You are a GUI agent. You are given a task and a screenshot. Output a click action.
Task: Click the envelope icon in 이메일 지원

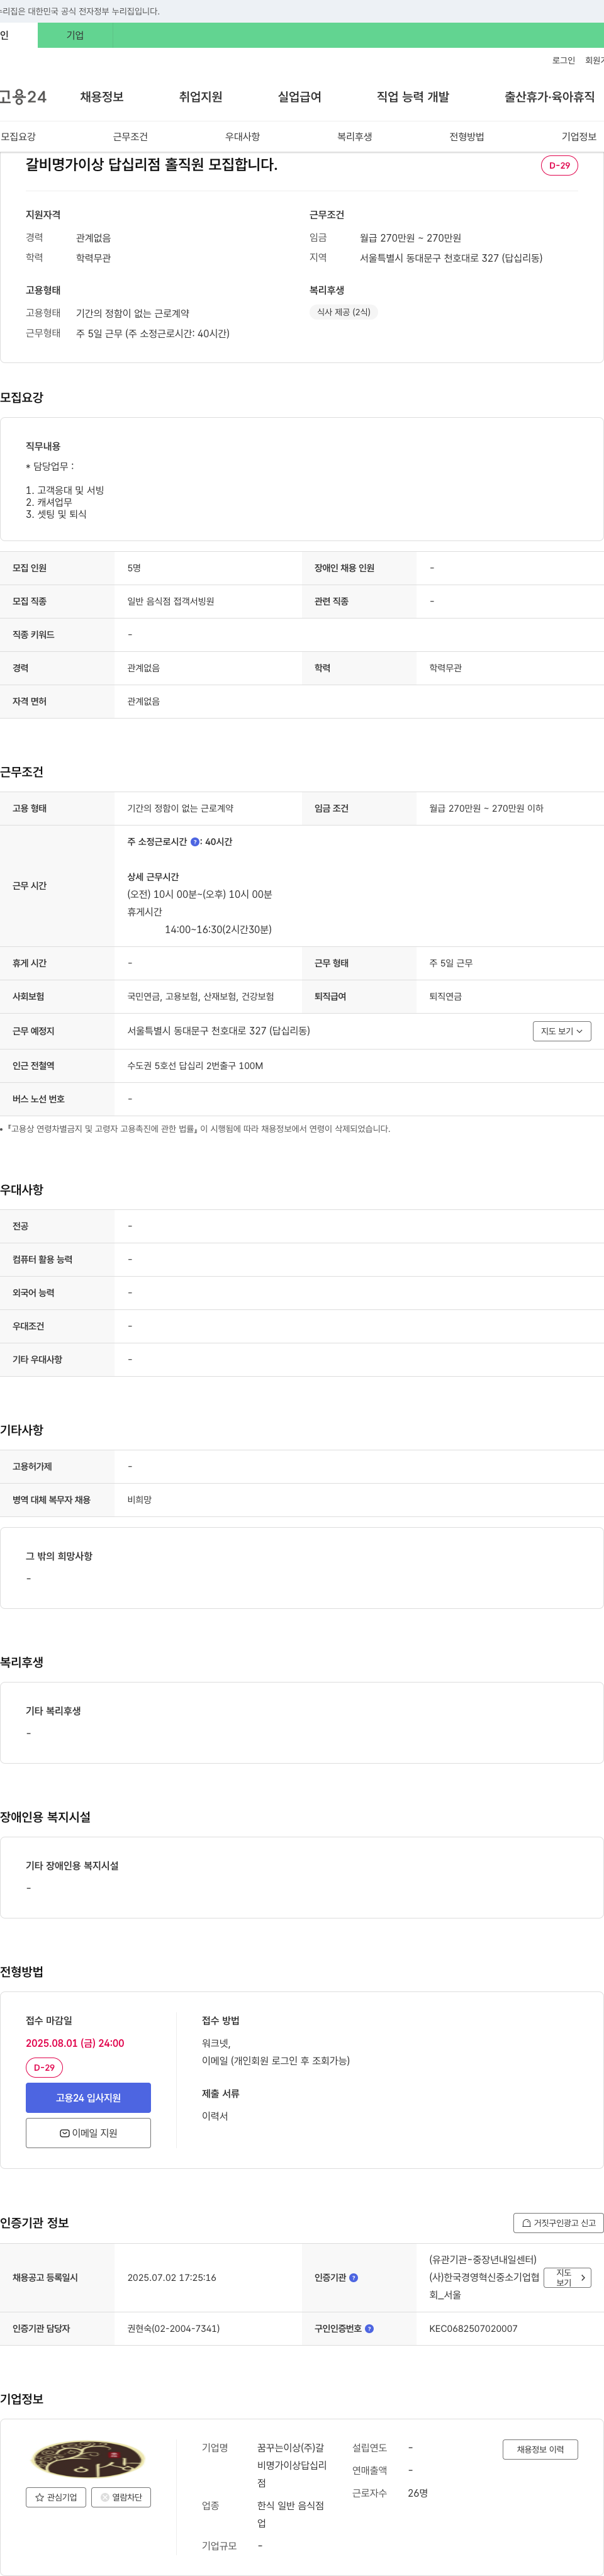click(64, 2133)
